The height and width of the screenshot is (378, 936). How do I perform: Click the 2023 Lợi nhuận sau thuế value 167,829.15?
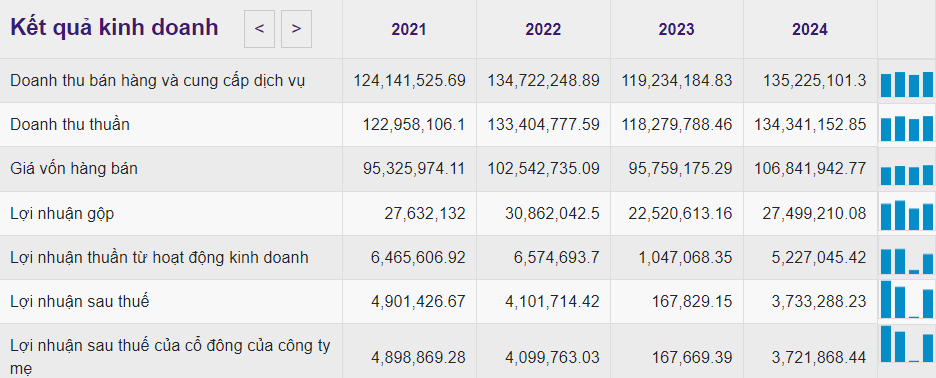(x=689, y=302)
